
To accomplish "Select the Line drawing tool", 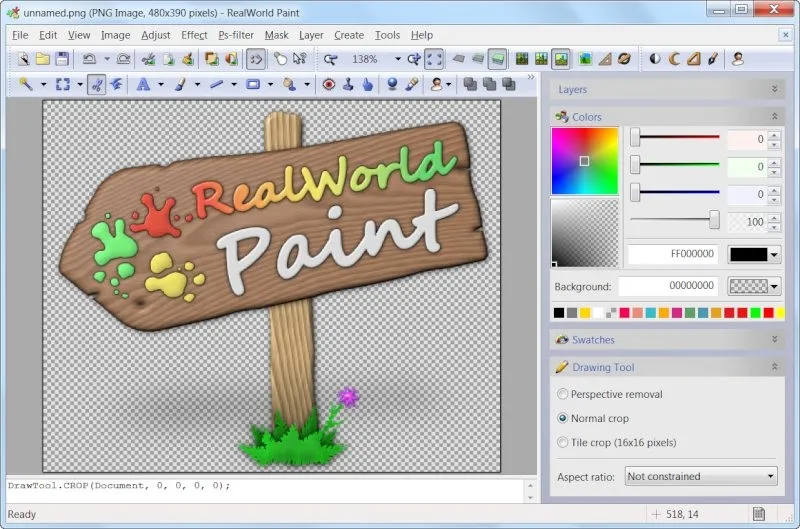I will click(216, 85).
